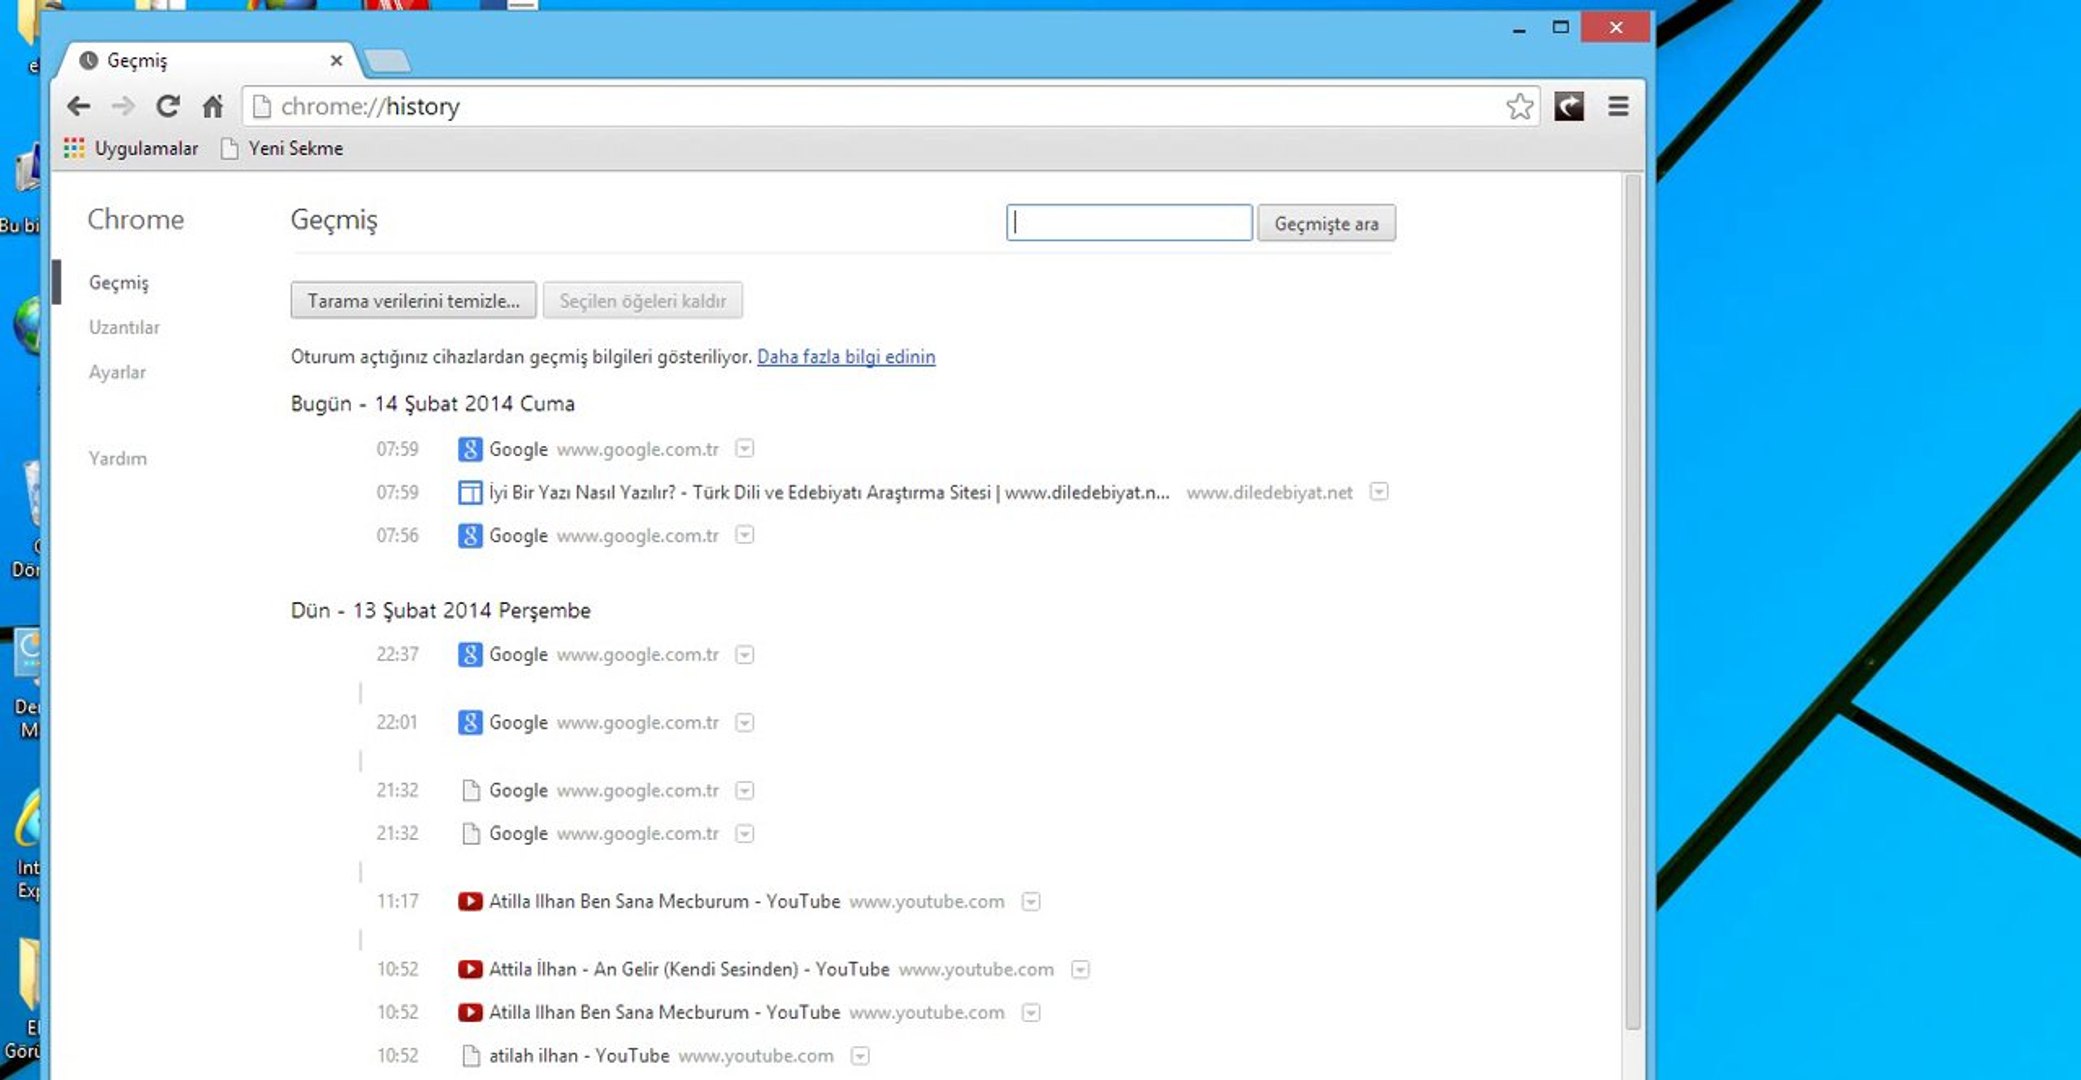This screenshot has width=2081, height=1080.
Task: Click the browser back arrow button
Action: click(79, 106)
